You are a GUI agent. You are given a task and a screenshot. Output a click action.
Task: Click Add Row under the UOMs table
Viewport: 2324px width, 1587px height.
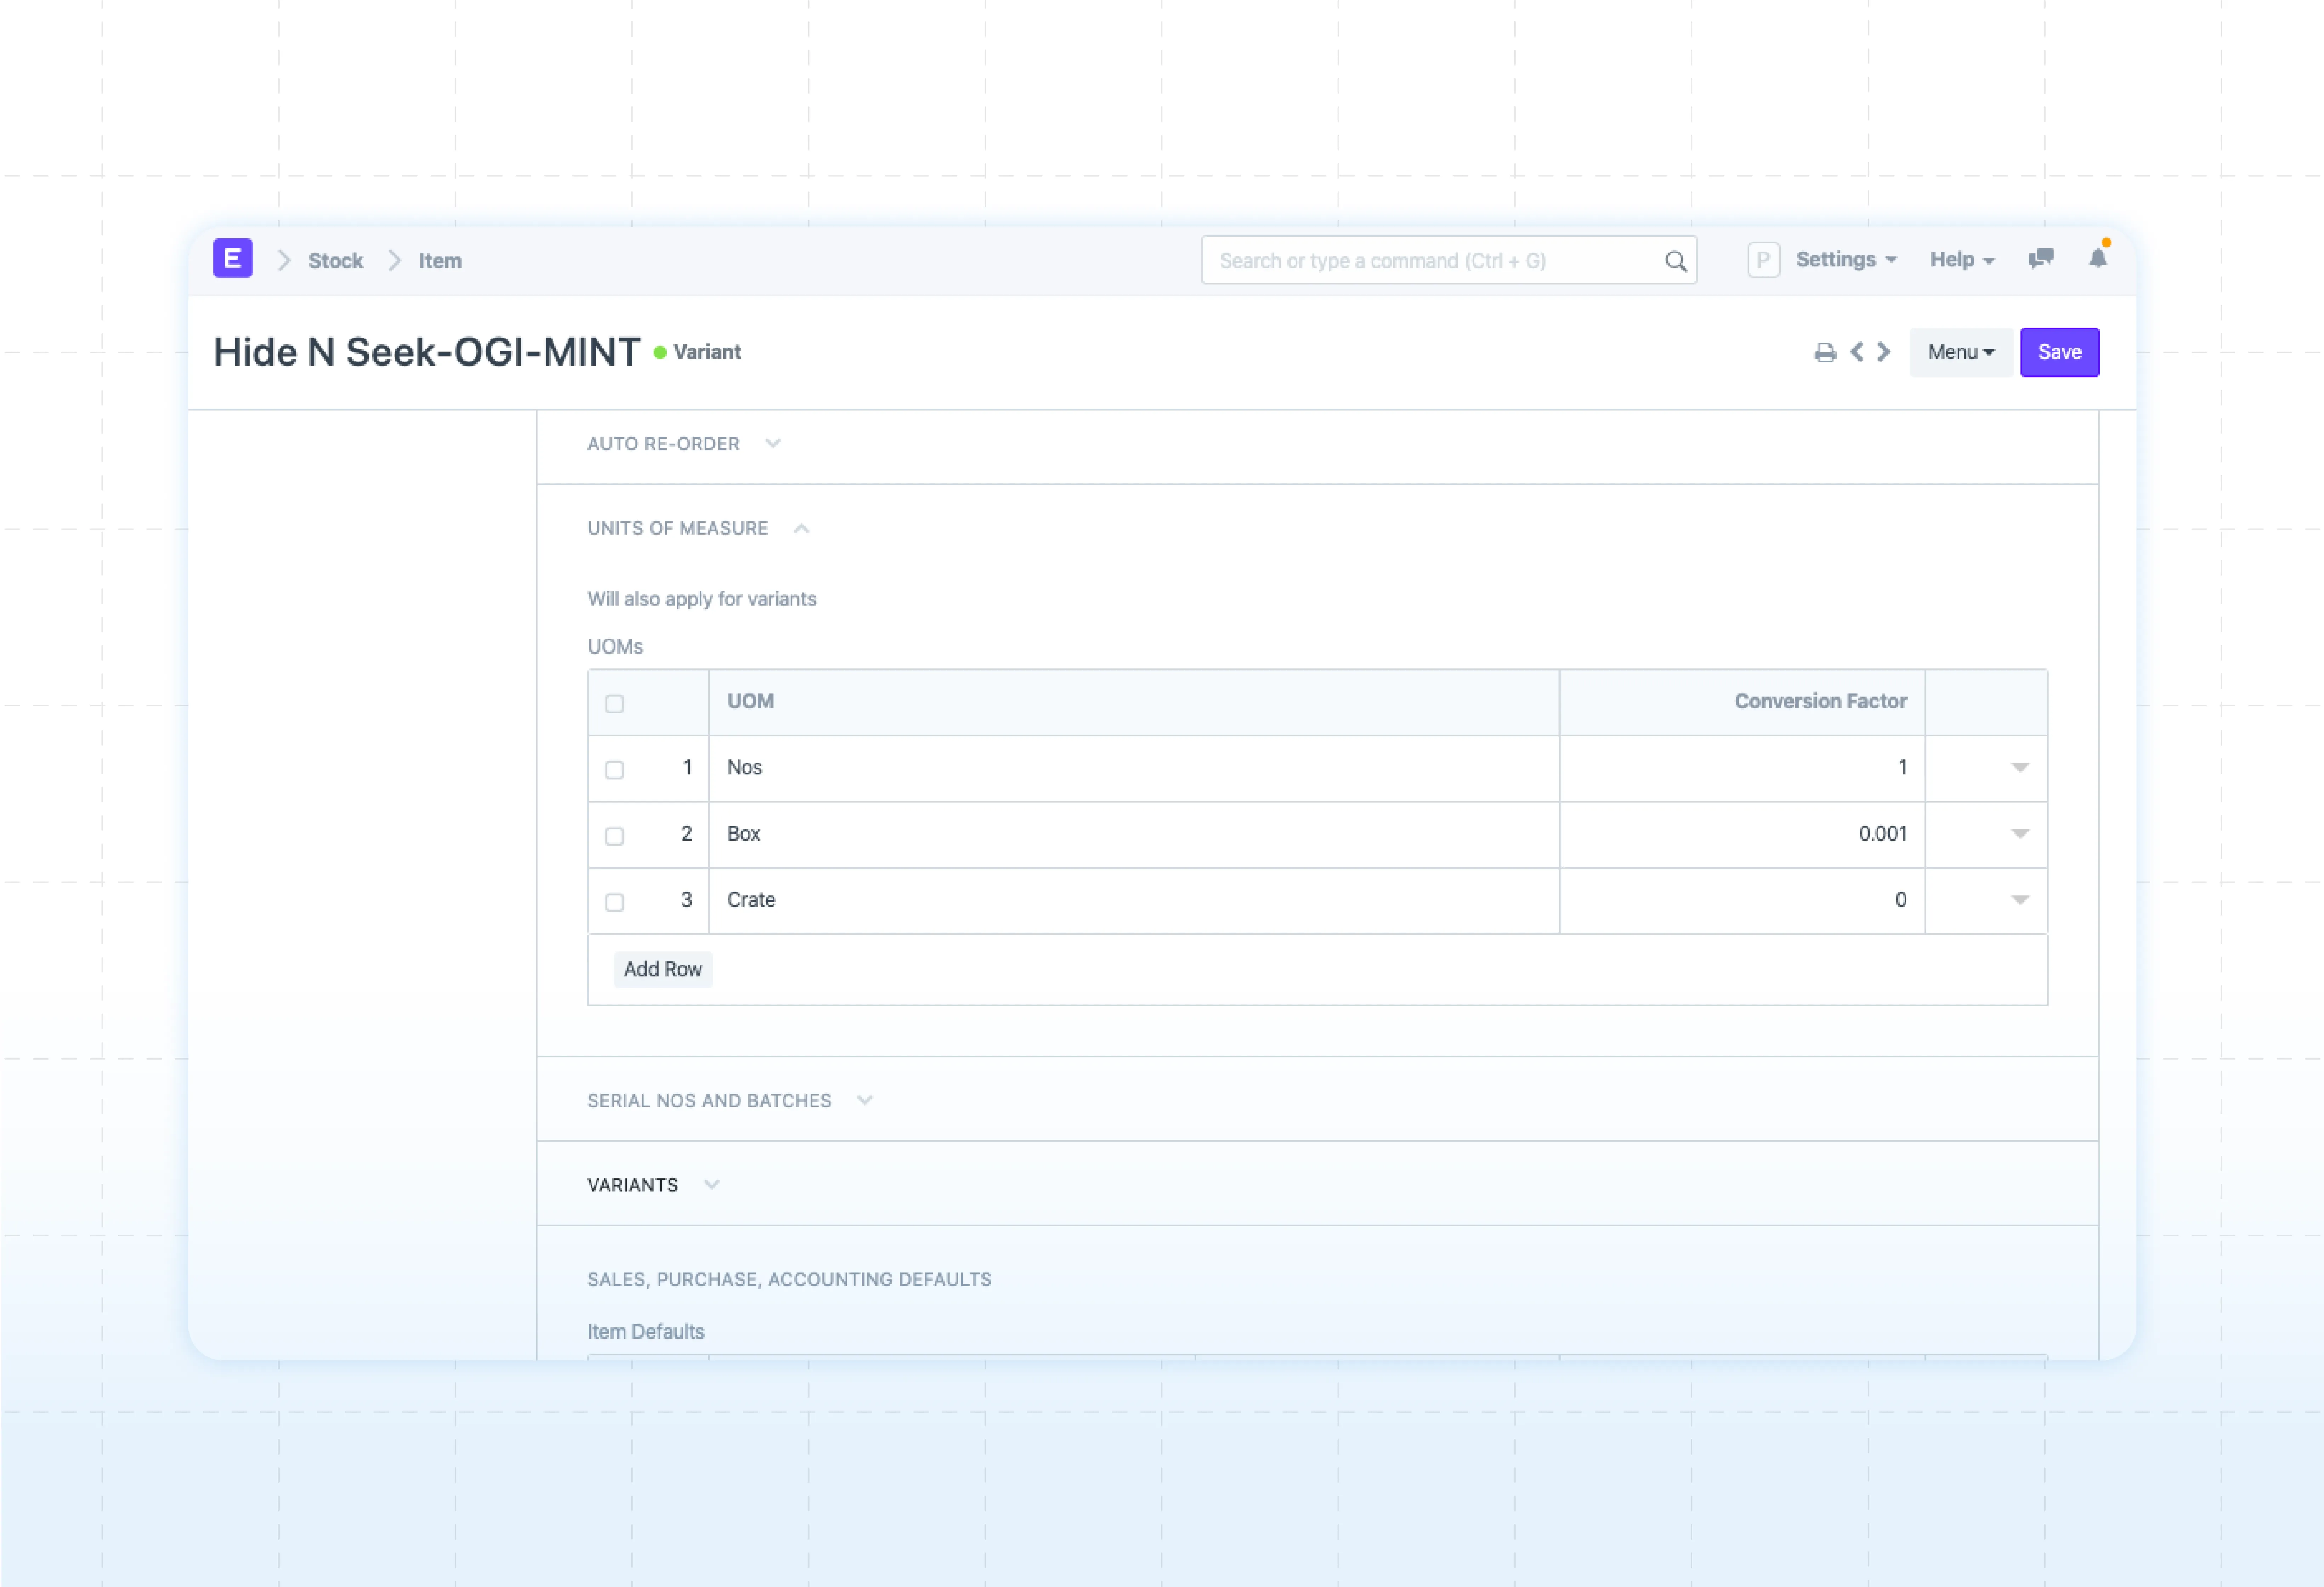click(662, 969)
